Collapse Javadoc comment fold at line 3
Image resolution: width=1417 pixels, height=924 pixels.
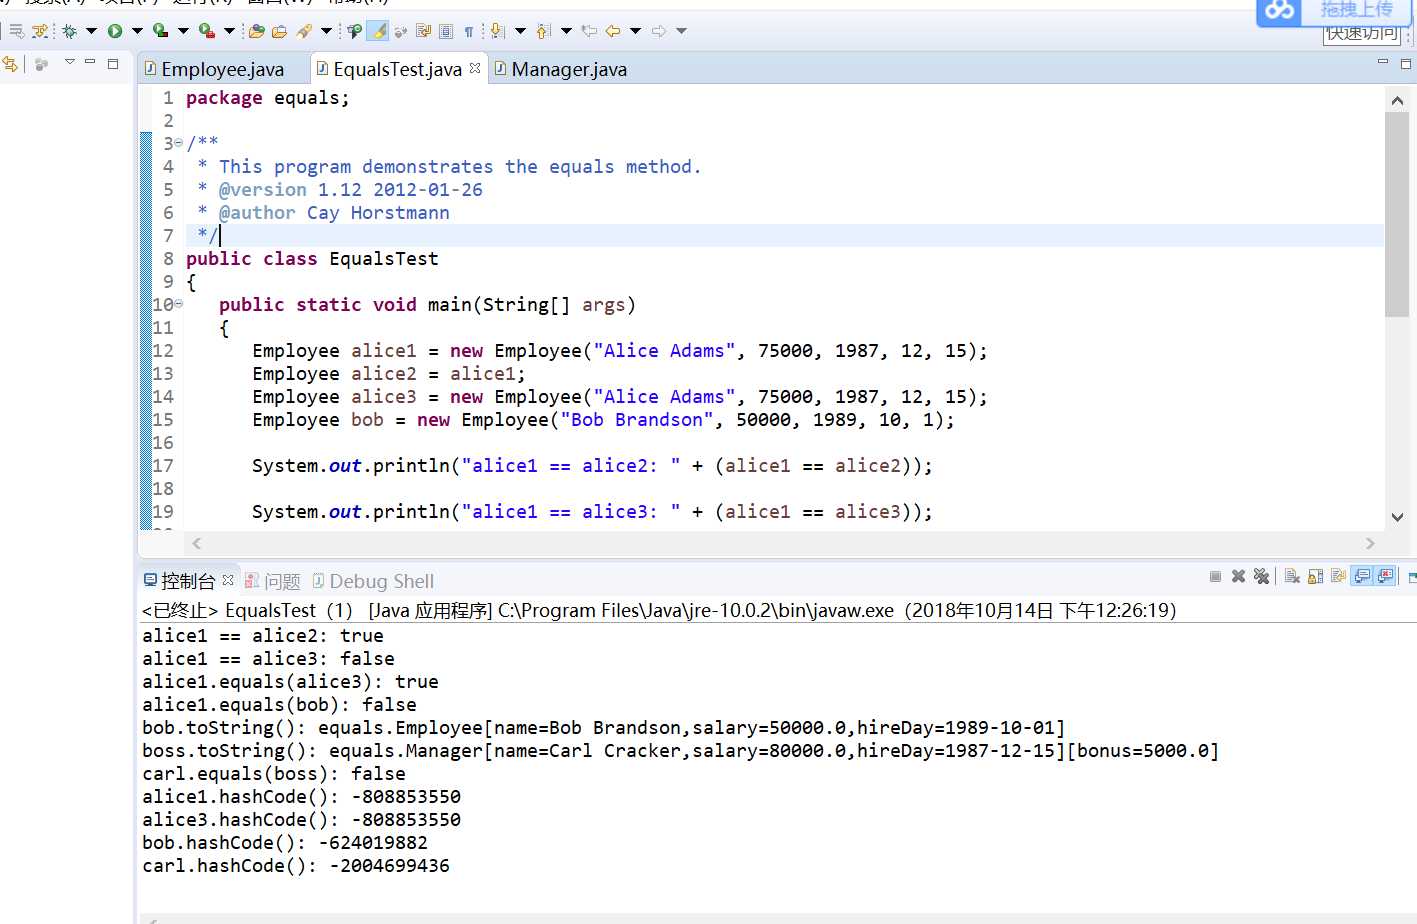tap(179, 143)
